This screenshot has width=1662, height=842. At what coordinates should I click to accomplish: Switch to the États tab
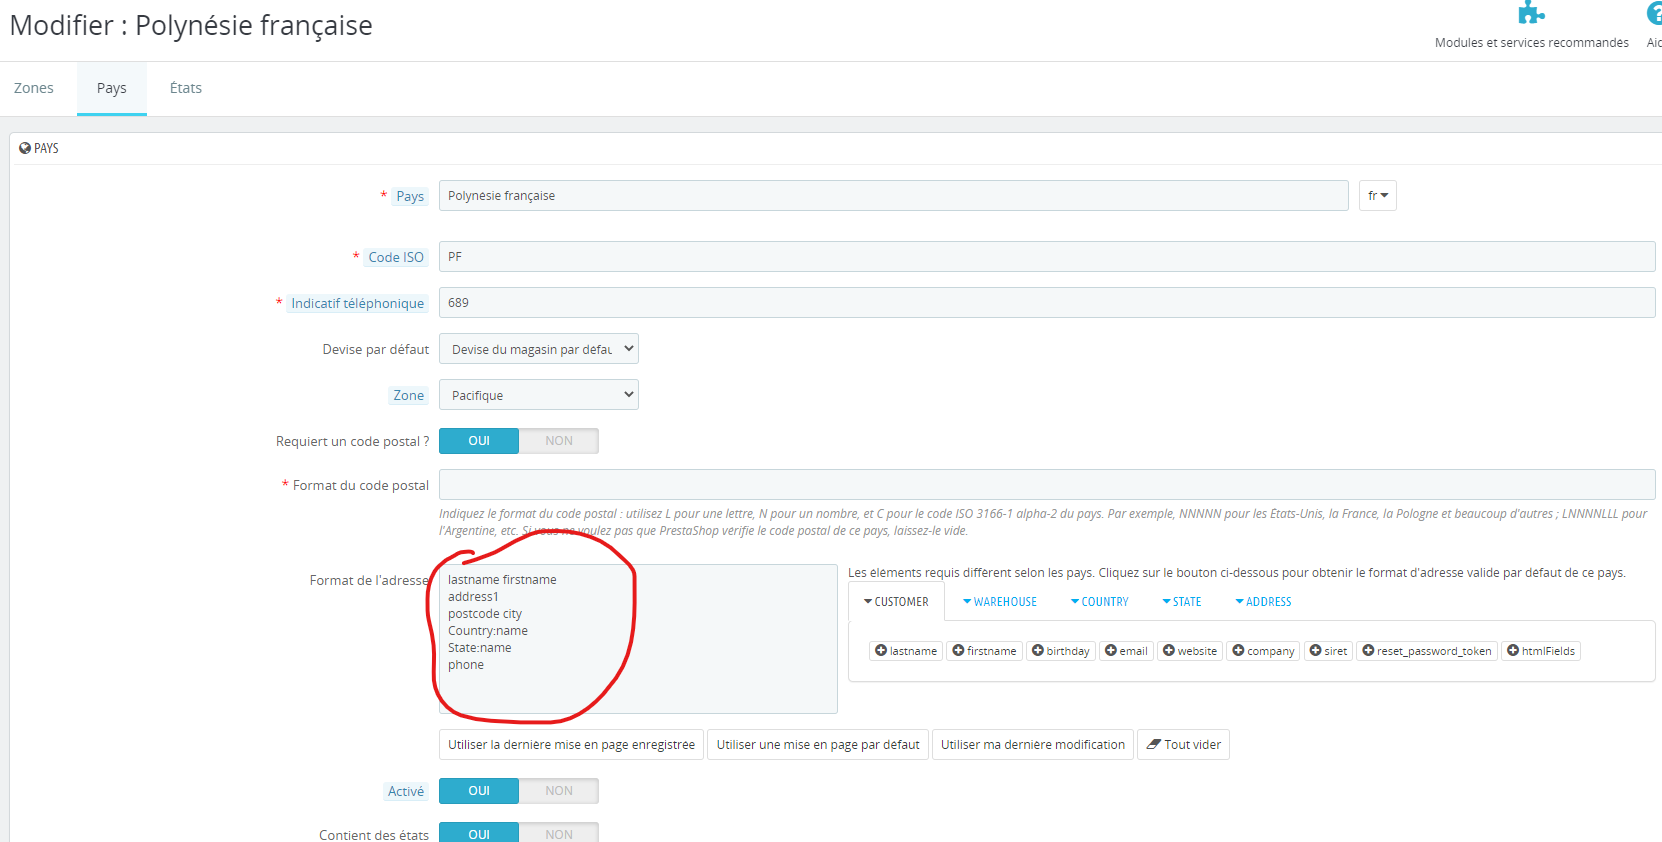pos(186,88)
